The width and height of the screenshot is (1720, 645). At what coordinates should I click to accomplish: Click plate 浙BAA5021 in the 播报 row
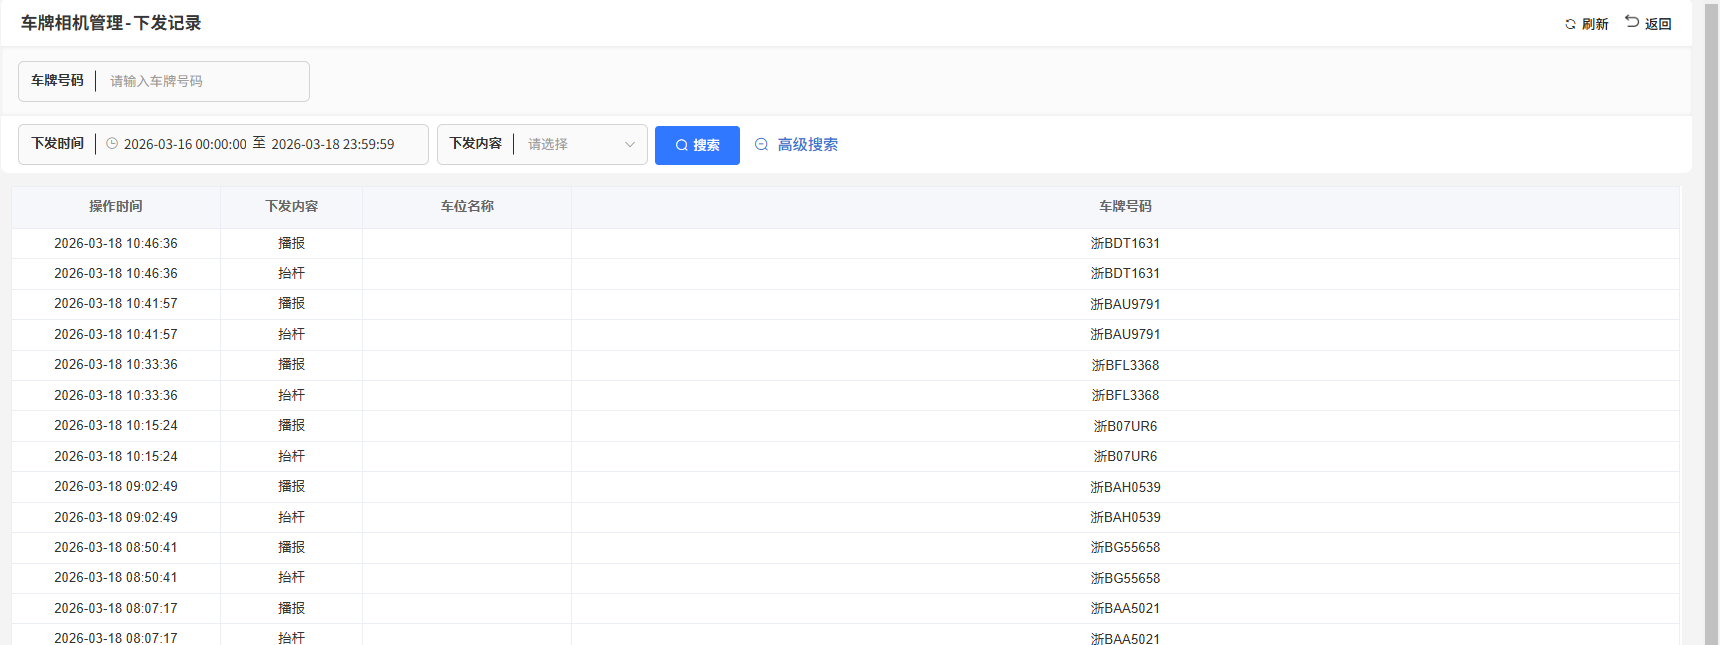[x=1125, y=608]
